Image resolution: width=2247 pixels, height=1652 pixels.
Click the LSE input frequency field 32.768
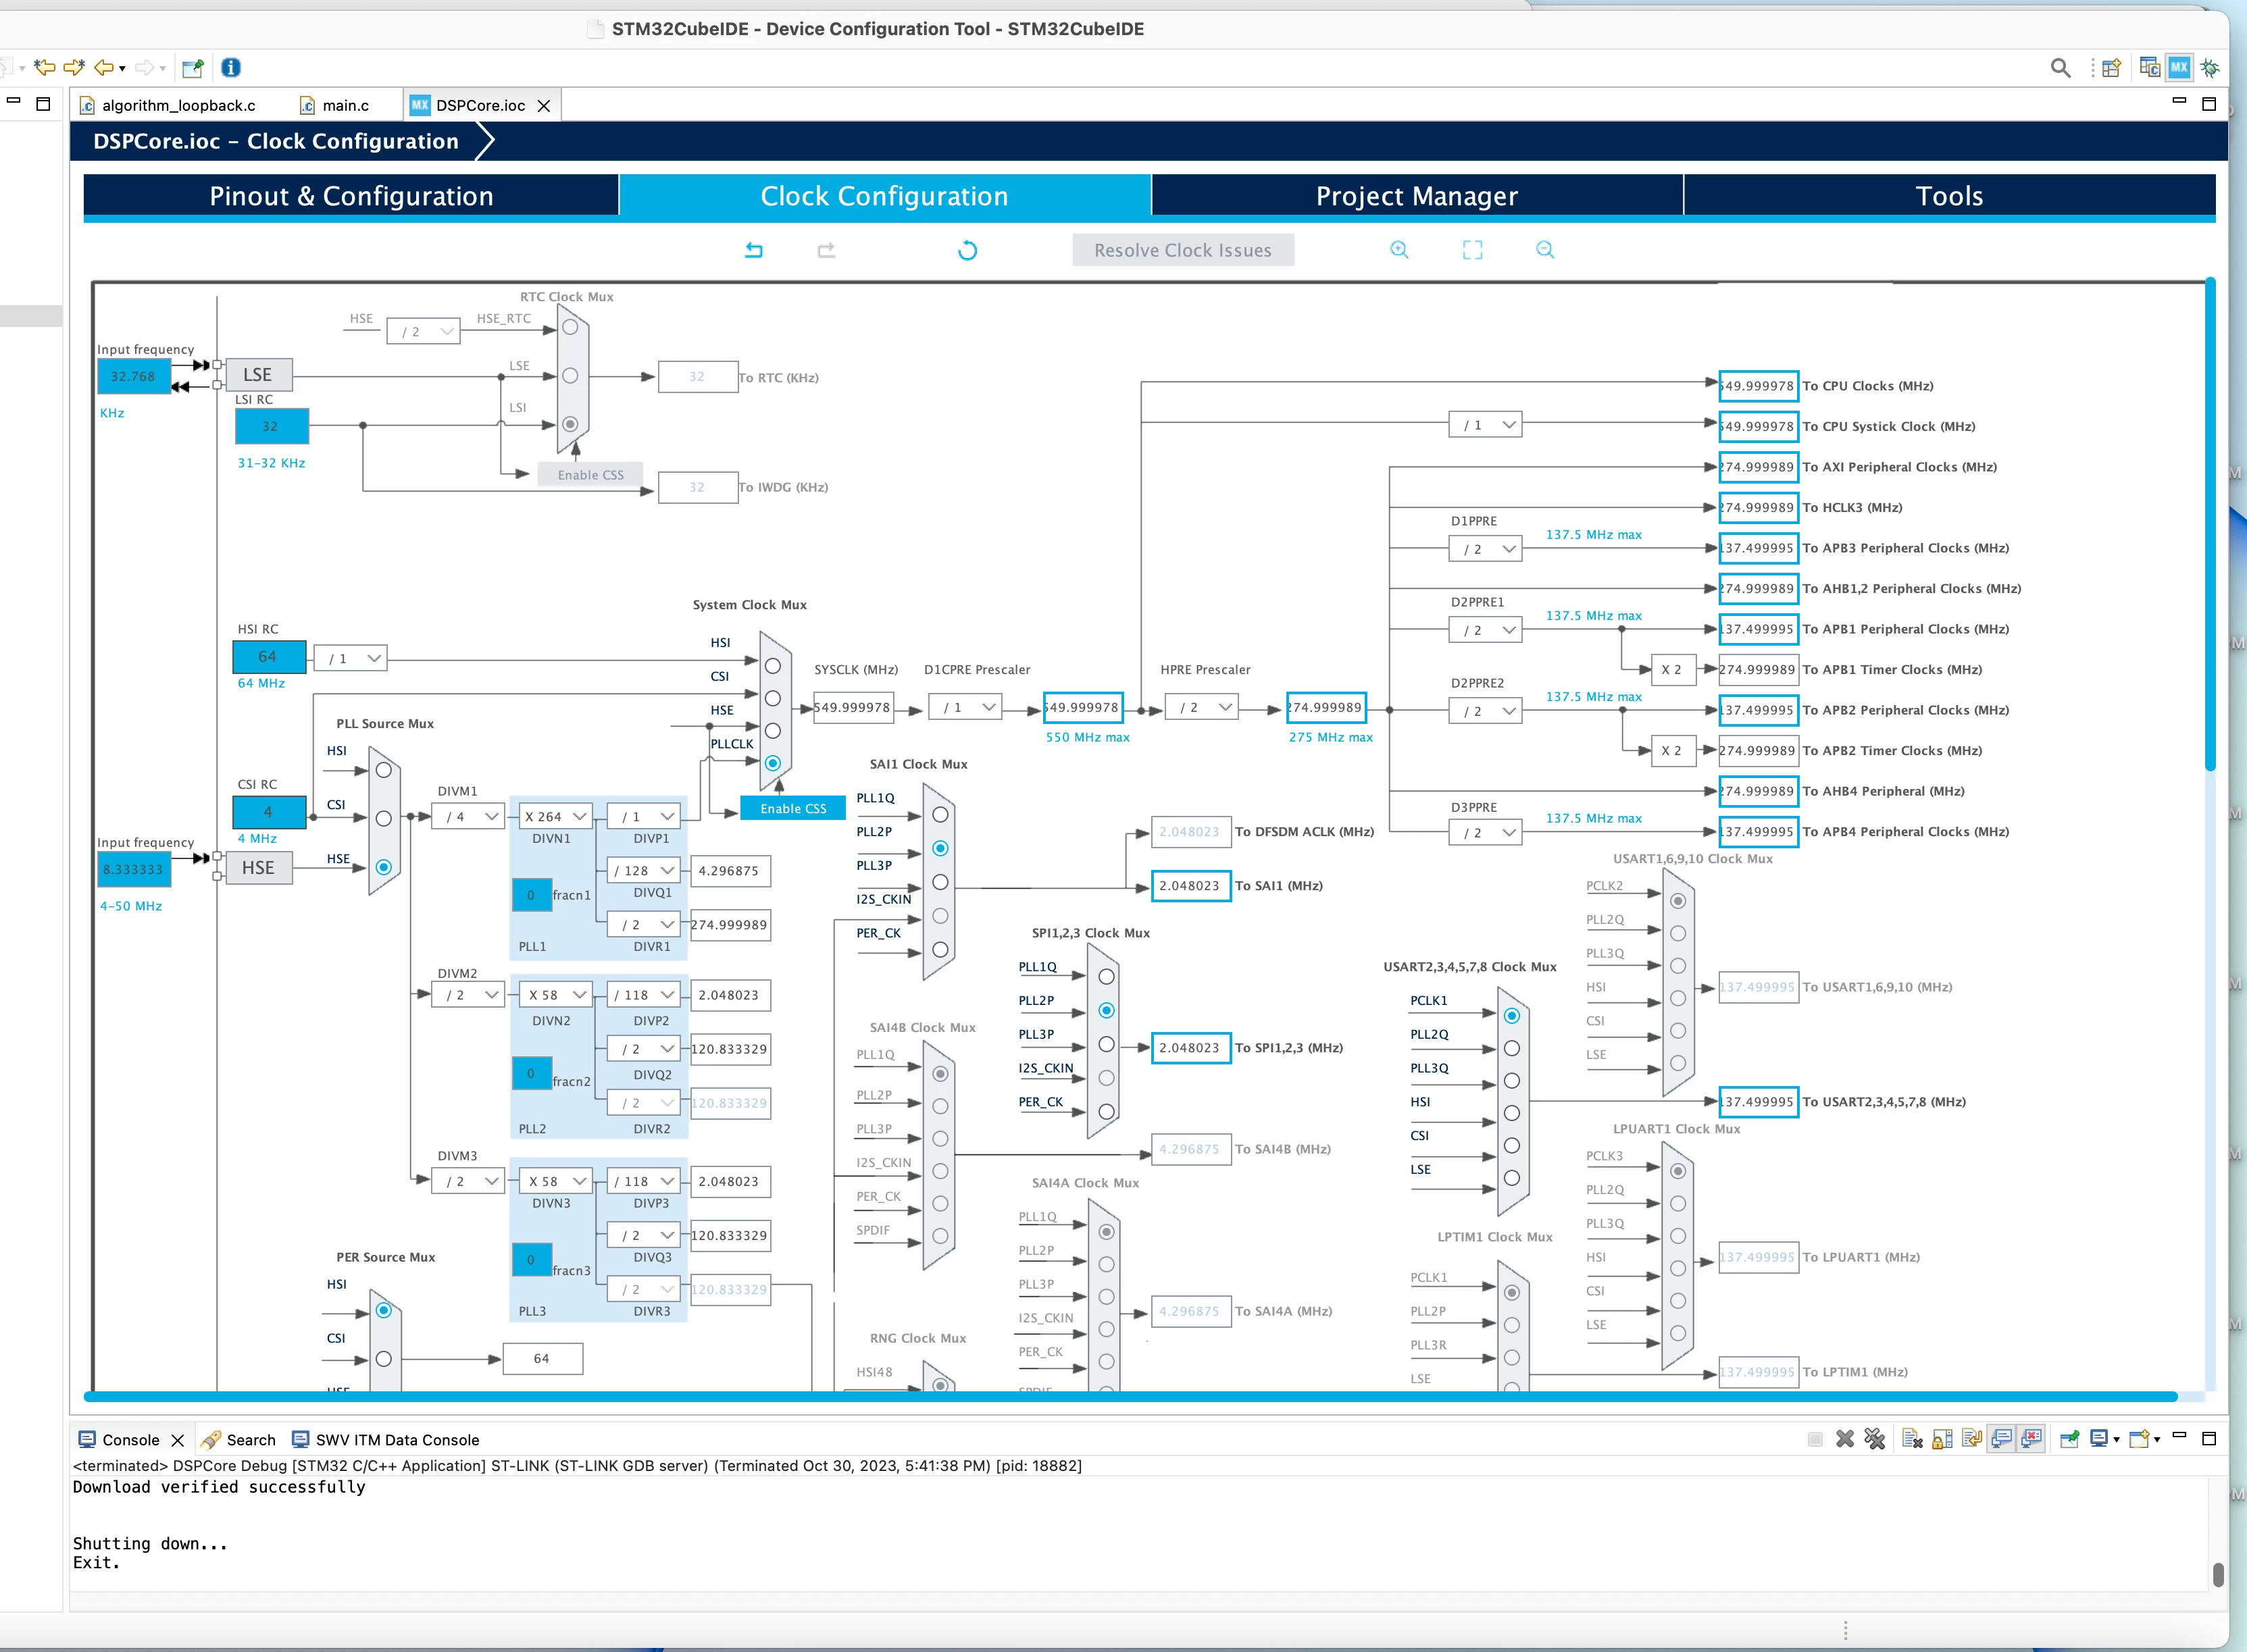[x=133, y=377]
